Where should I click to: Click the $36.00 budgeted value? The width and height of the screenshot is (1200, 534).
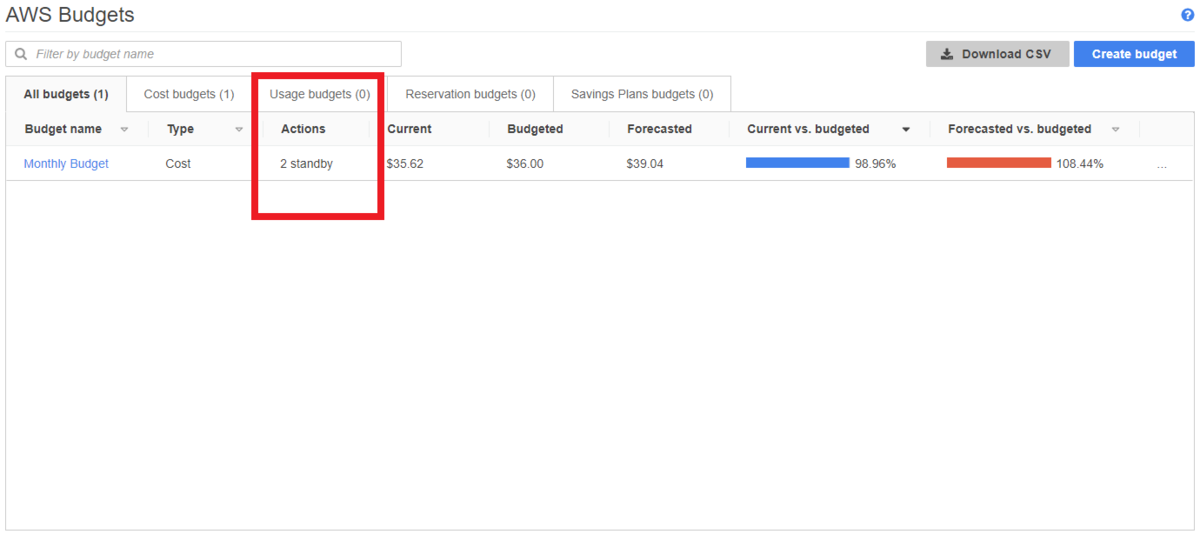point(525,164)
